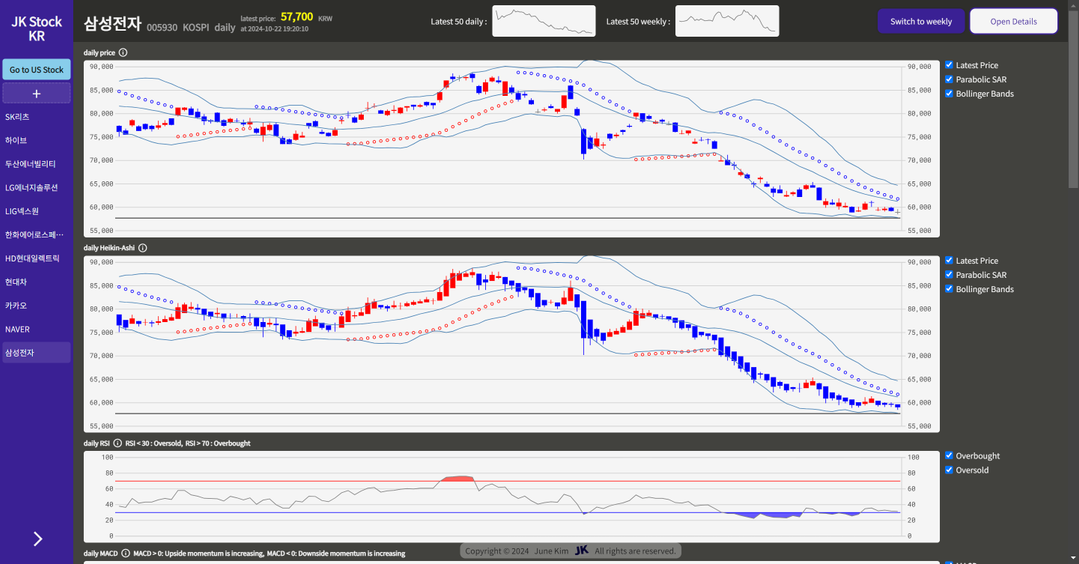1079x564 pixels.
Task: Click the Latest 50 daily sparkline thumbnail
Action: (544, 21)
